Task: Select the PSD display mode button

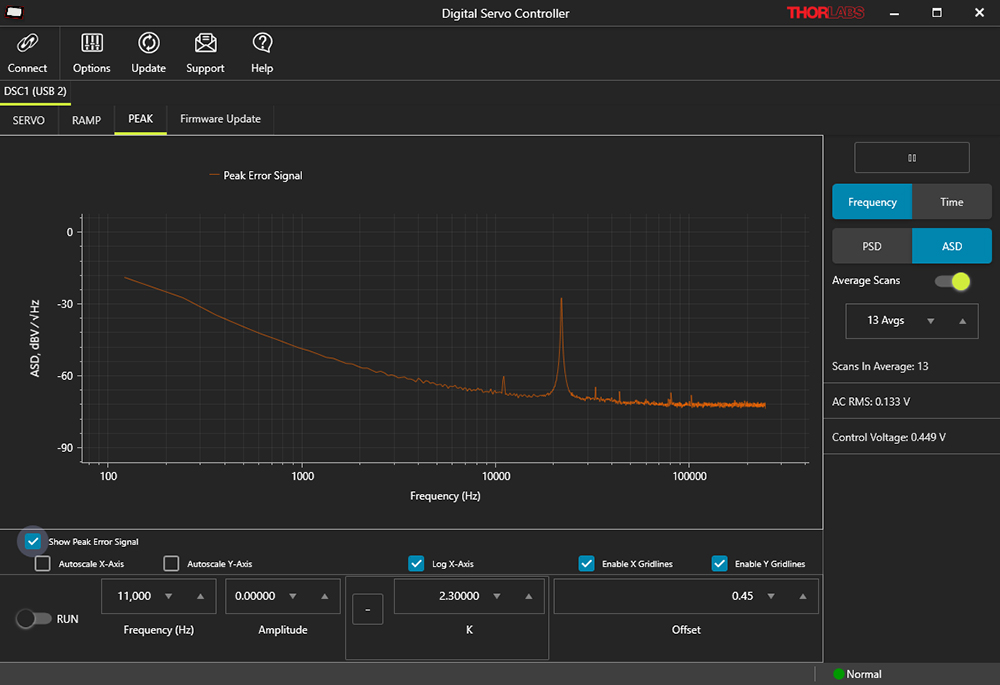Action: (871, 246)
